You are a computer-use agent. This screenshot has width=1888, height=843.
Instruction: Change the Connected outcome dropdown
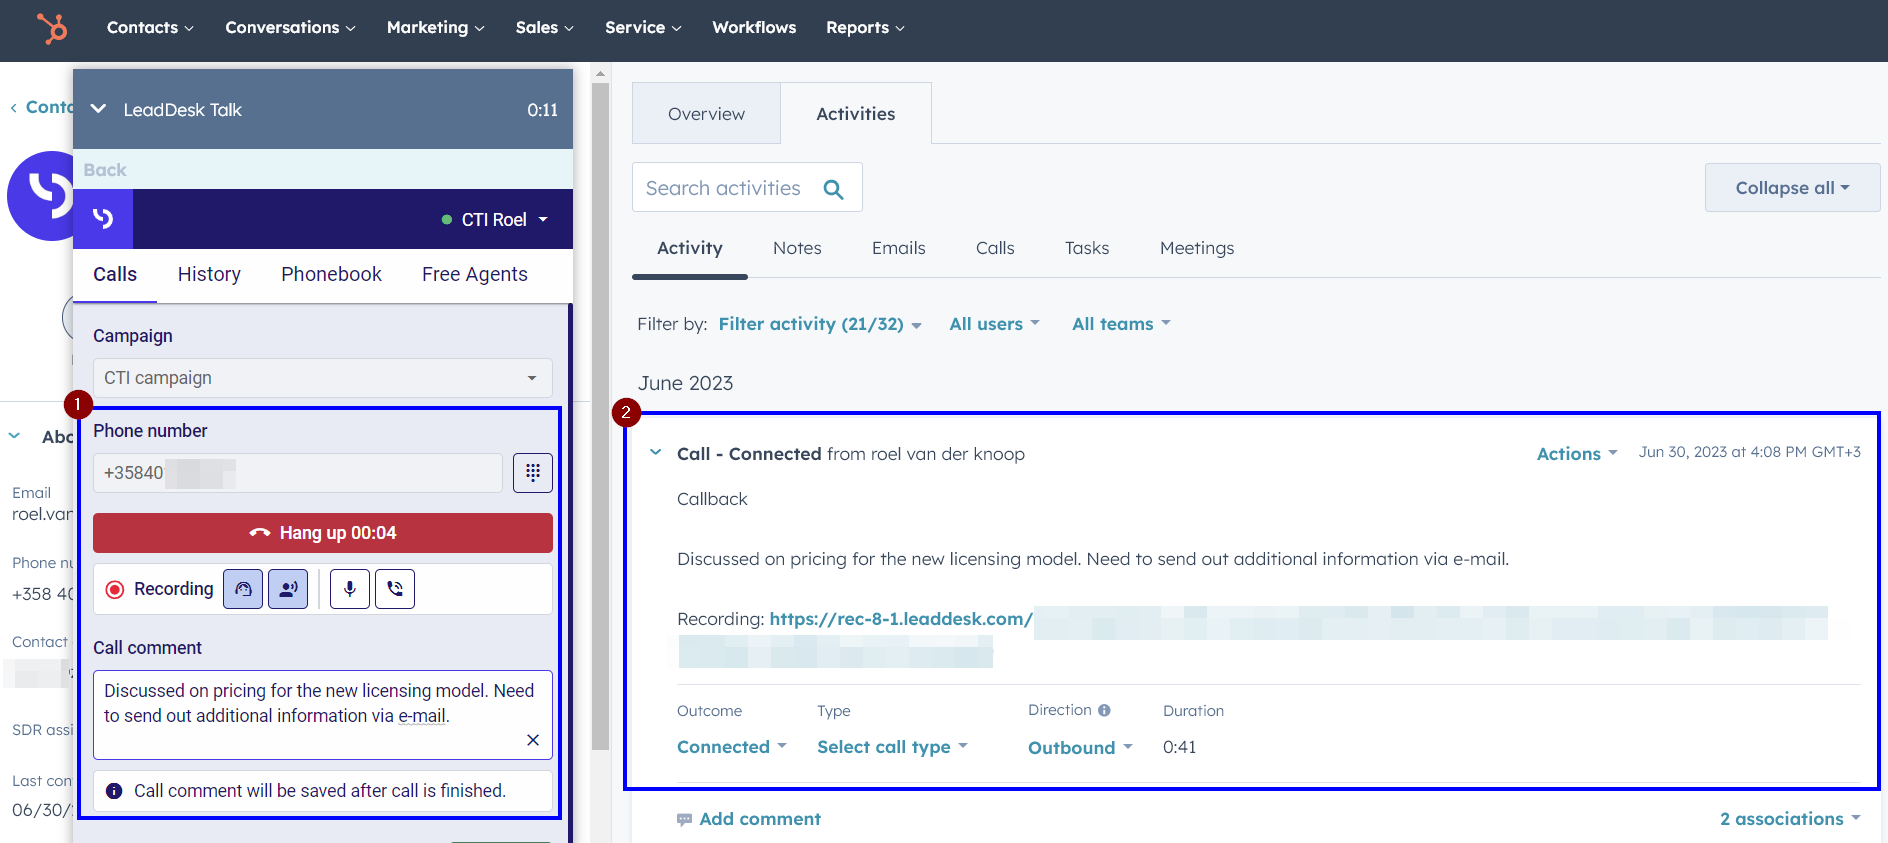[x=732, y=747]
